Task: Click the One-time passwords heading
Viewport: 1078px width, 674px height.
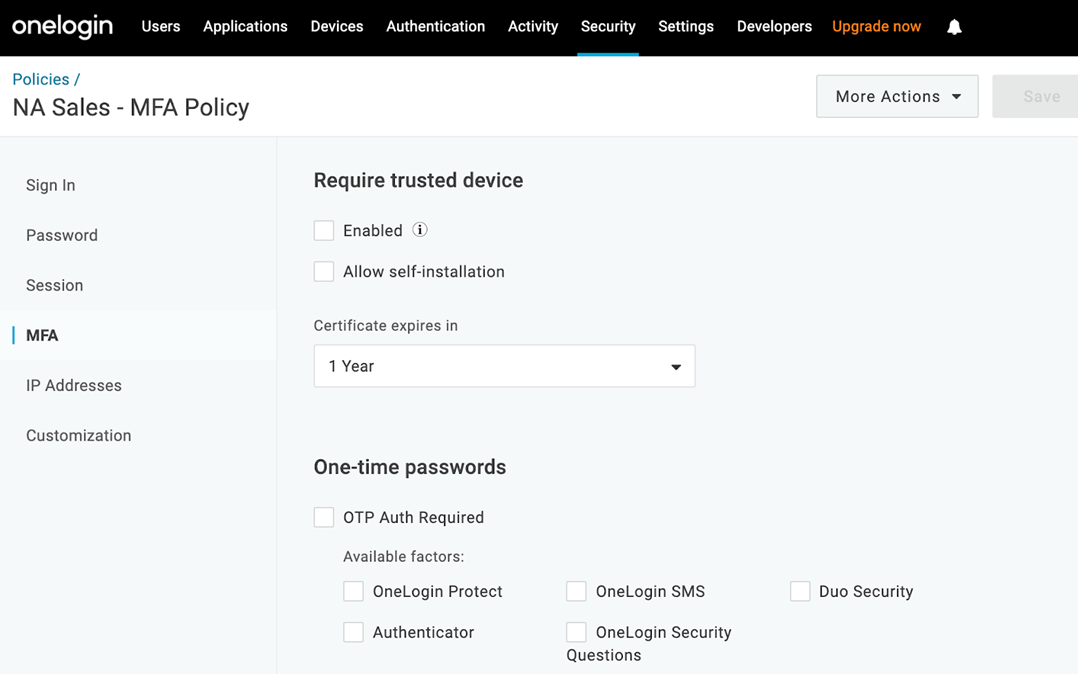Action: pyautogui.click(x=410, y=467)
